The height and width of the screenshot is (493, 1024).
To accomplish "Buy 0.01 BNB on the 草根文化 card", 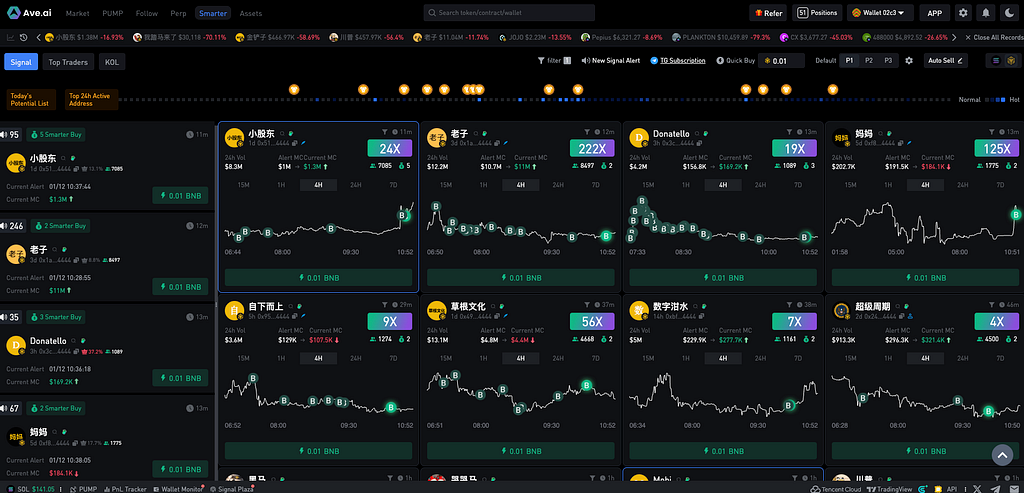I will pos(520,451).
